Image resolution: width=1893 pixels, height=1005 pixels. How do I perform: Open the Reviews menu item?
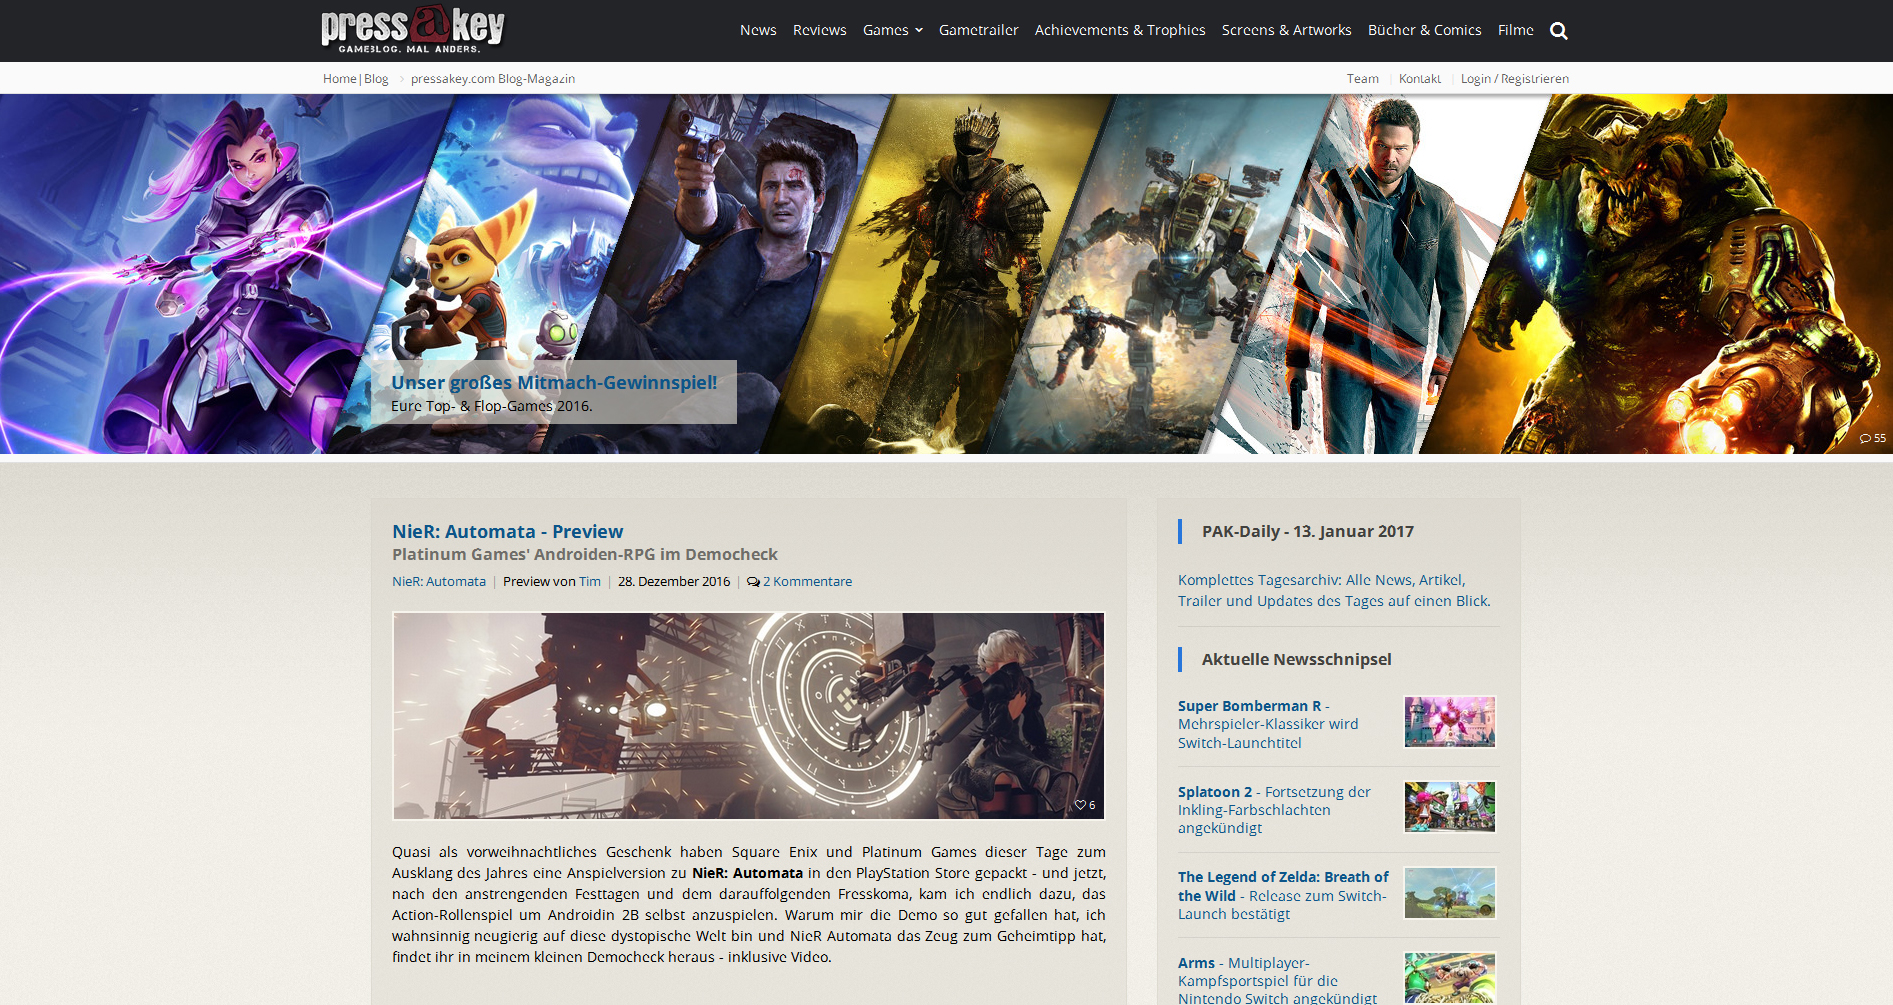819,31
